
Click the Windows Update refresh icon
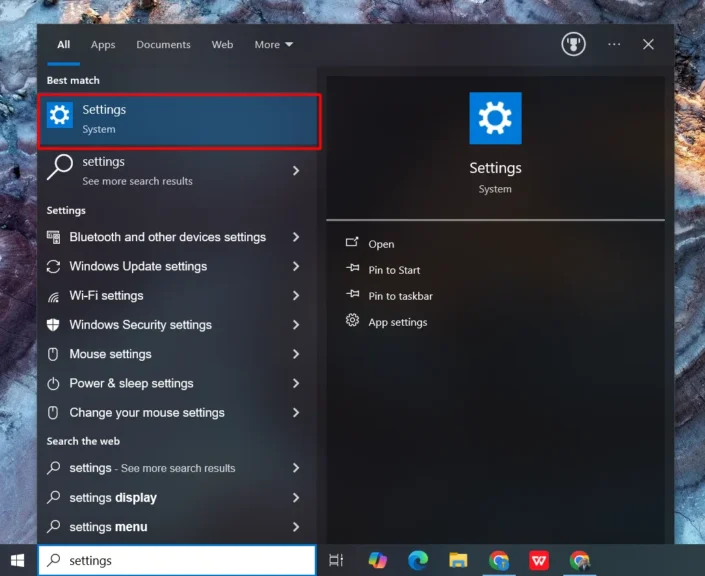54,266
